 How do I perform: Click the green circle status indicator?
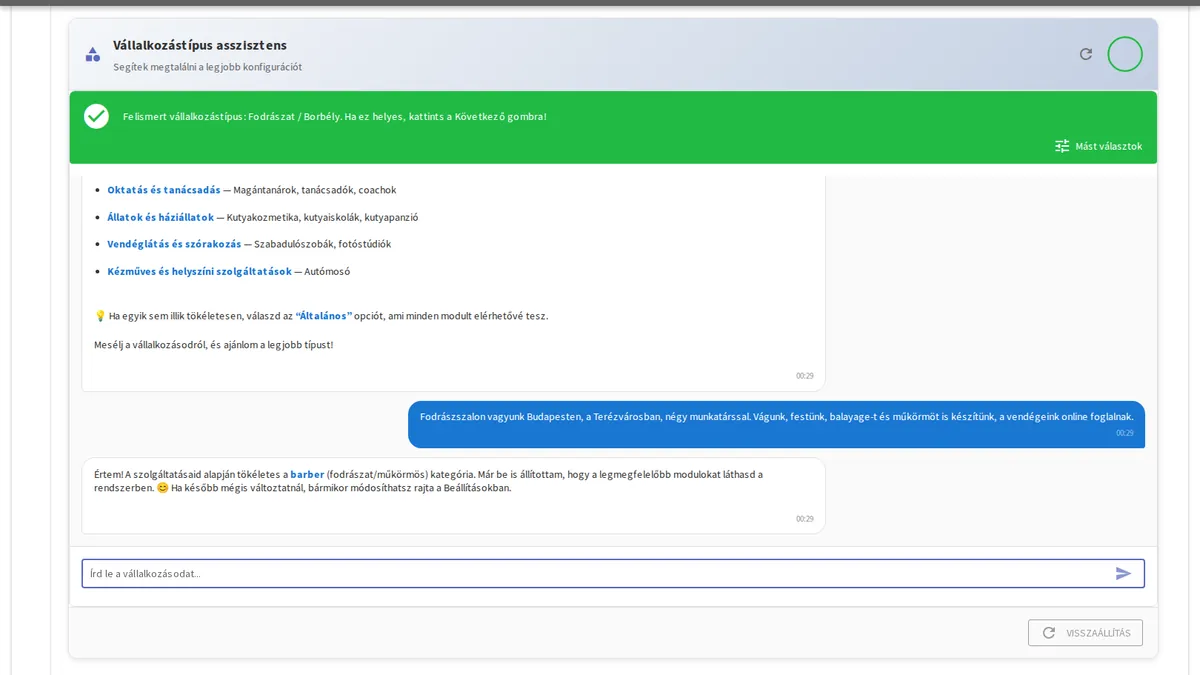tap(1125, 54)
